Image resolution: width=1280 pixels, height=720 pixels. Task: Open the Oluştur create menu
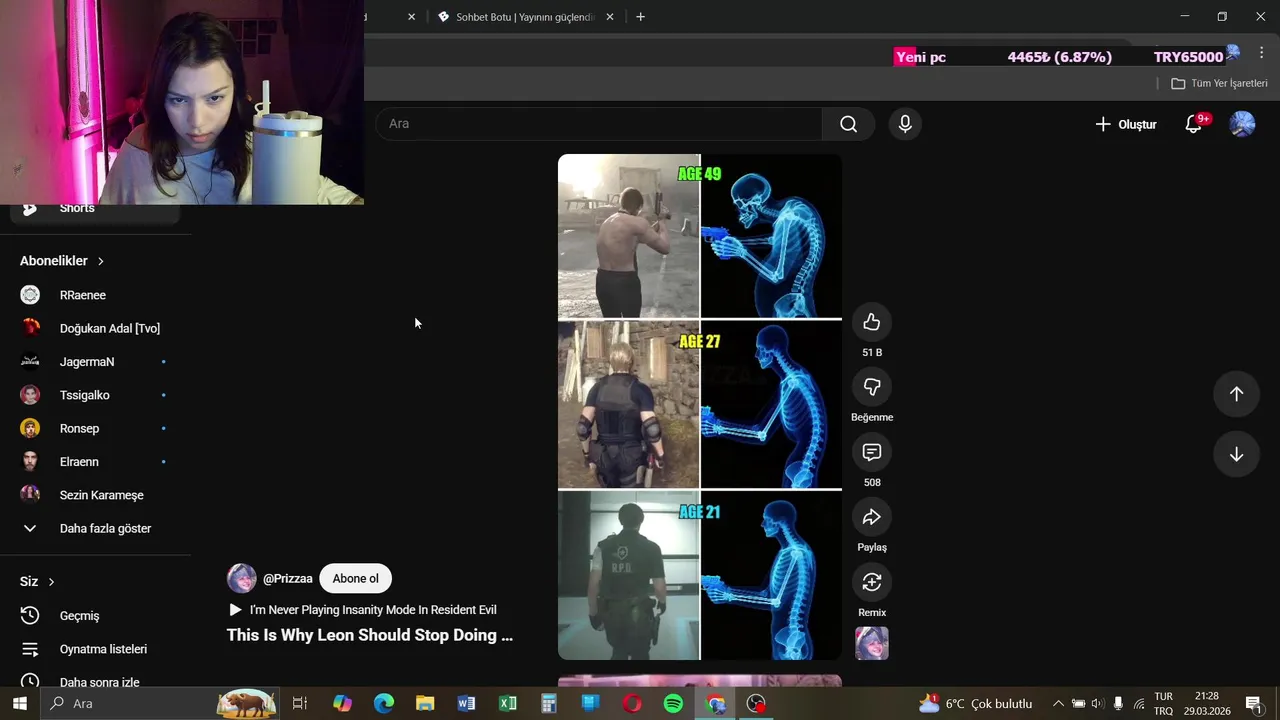click(1126, 124)
